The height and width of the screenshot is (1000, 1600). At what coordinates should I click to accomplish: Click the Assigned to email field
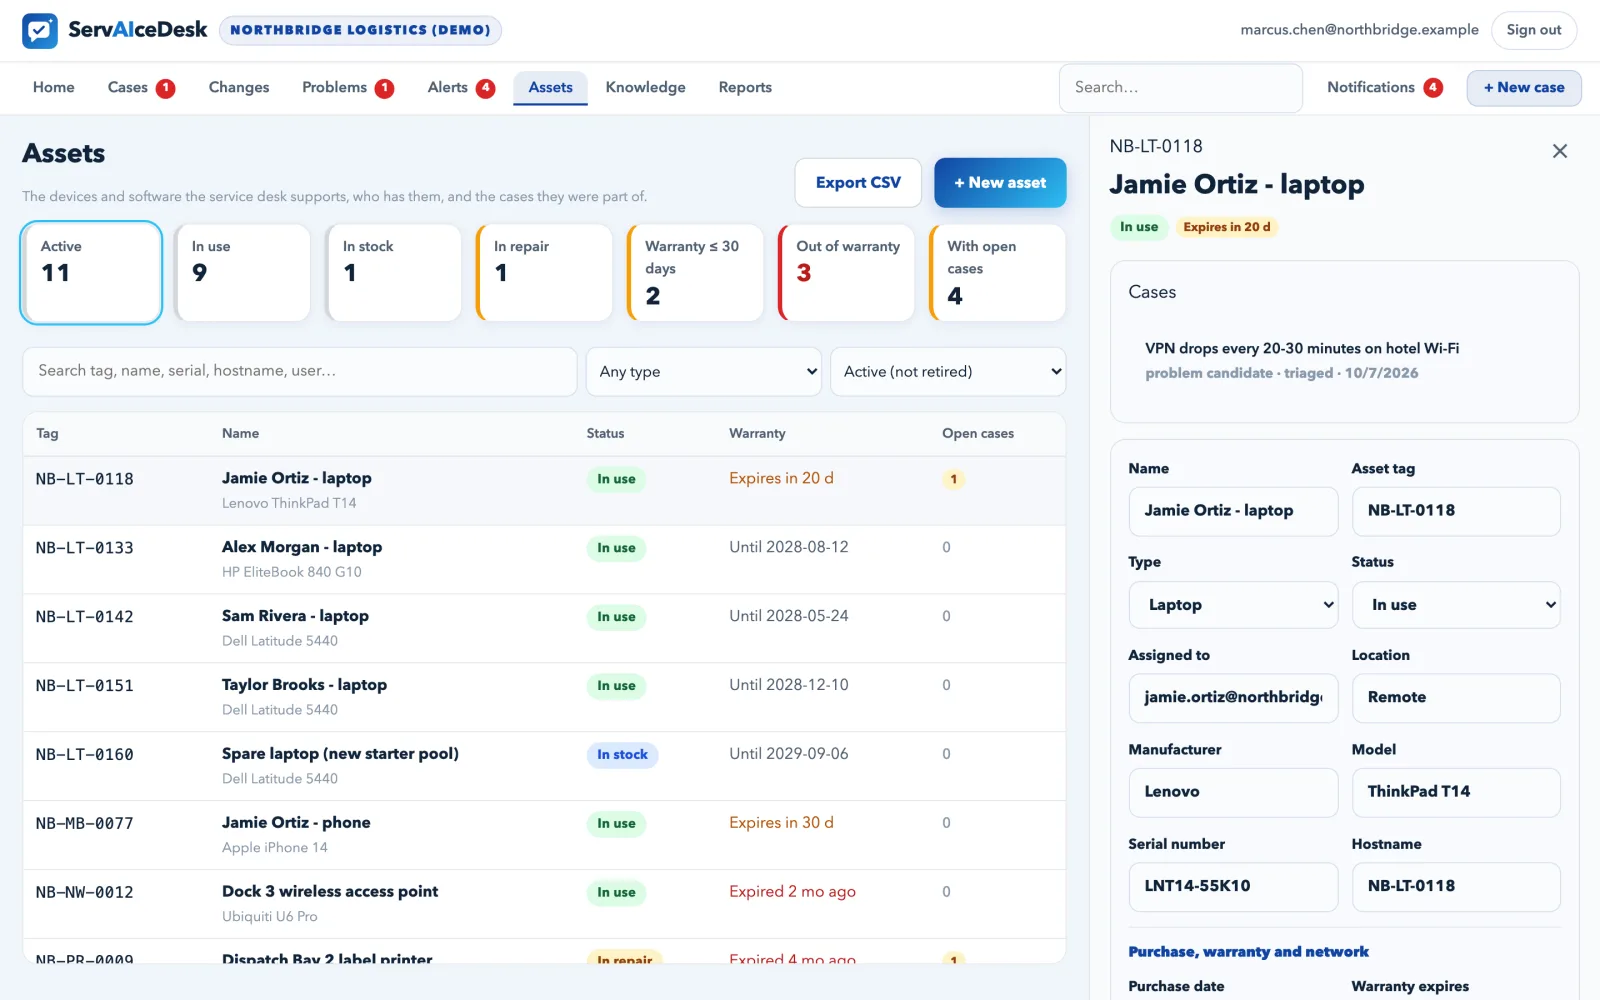point(1233,698)
